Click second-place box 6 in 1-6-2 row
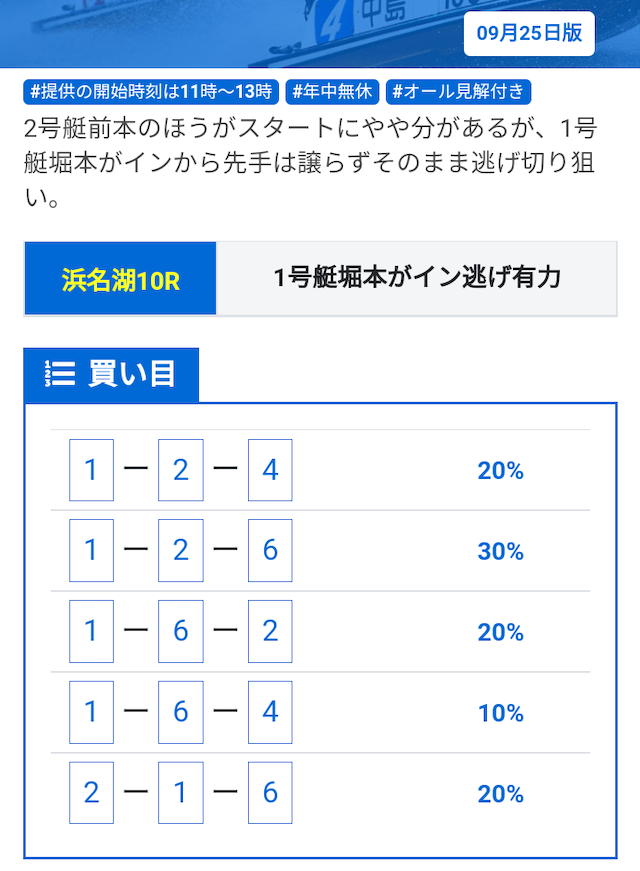The height and width of the screenshot is (871, 640). tap(181, 632)
